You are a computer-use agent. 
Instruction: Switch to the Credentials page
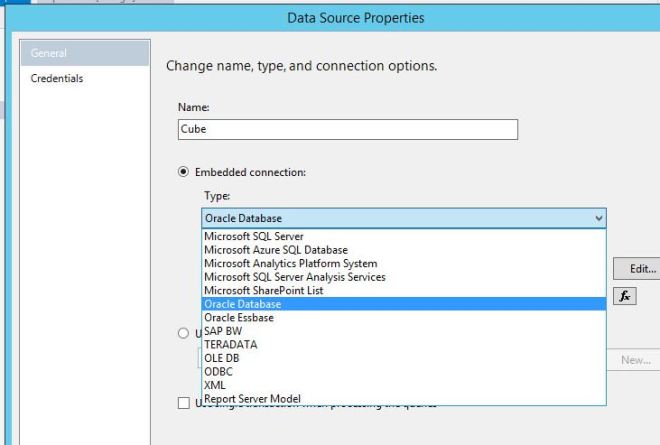click(x=56, y=78)
